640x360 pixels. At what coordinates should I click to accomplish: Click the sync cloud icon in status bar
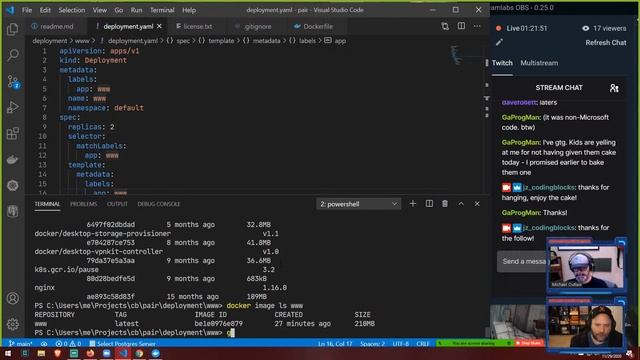click(44, 344)
